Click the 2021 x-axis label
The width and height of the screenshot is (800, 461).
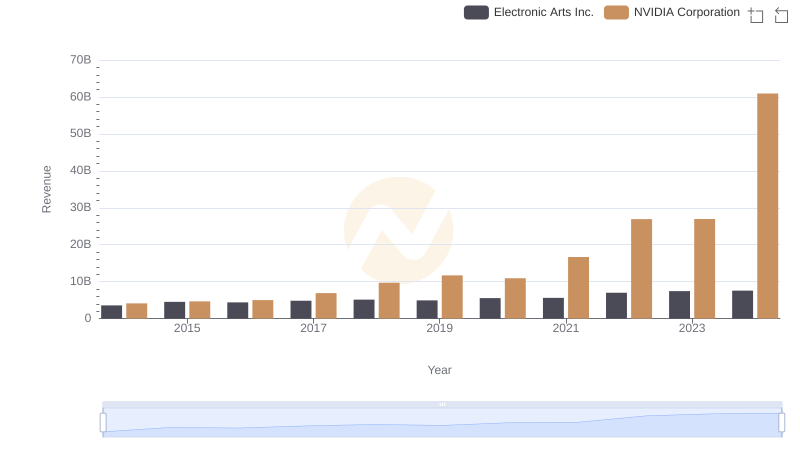click(565, 328)
